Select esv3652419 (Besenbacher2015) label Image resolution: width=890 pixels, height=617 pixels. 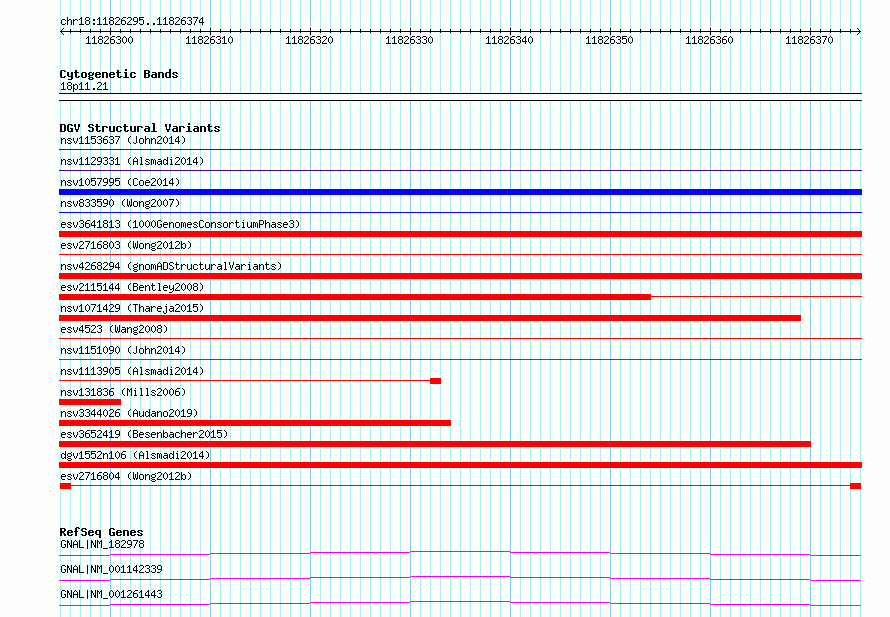[x=144, y=434]
